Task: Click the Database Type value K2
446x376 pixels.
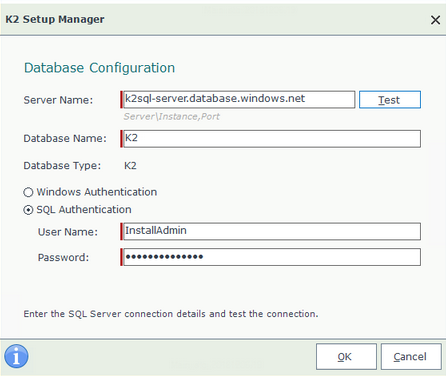Action: [x=130, y=166]
